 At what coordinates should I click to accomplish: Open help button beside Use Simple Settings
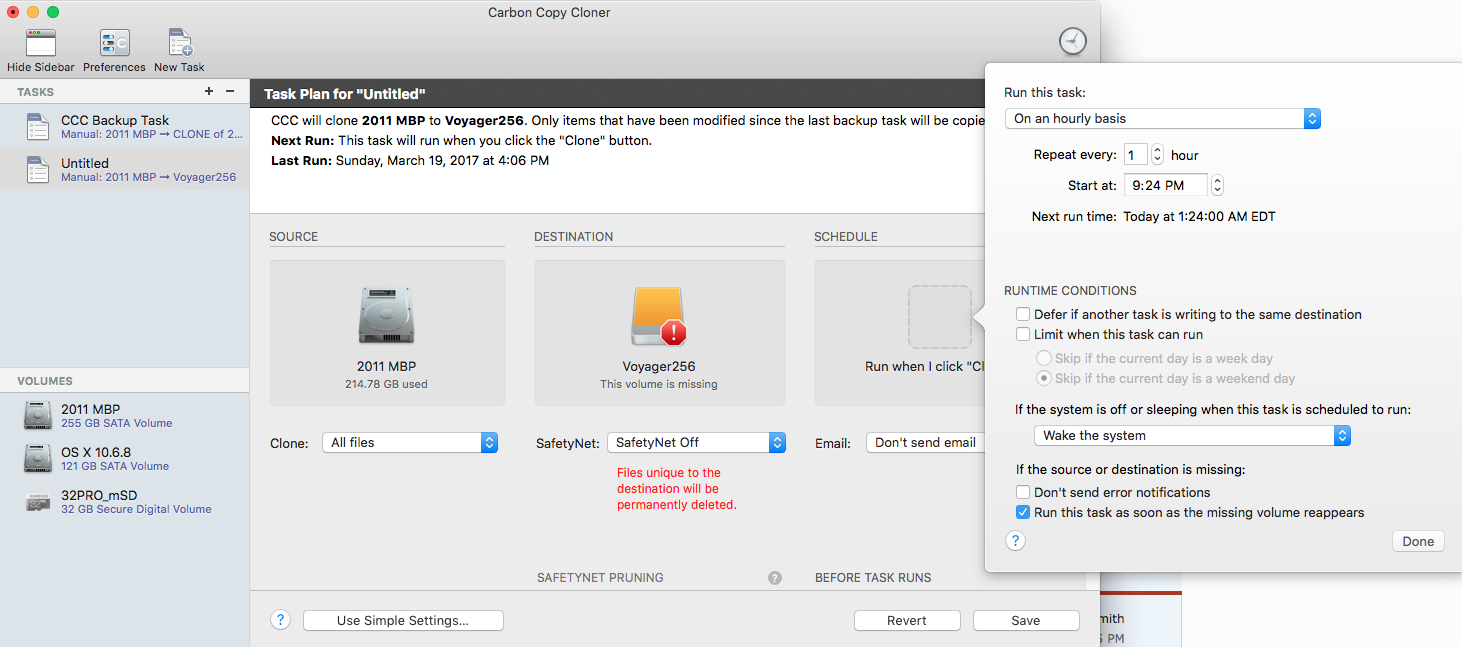tap(280, 620)
